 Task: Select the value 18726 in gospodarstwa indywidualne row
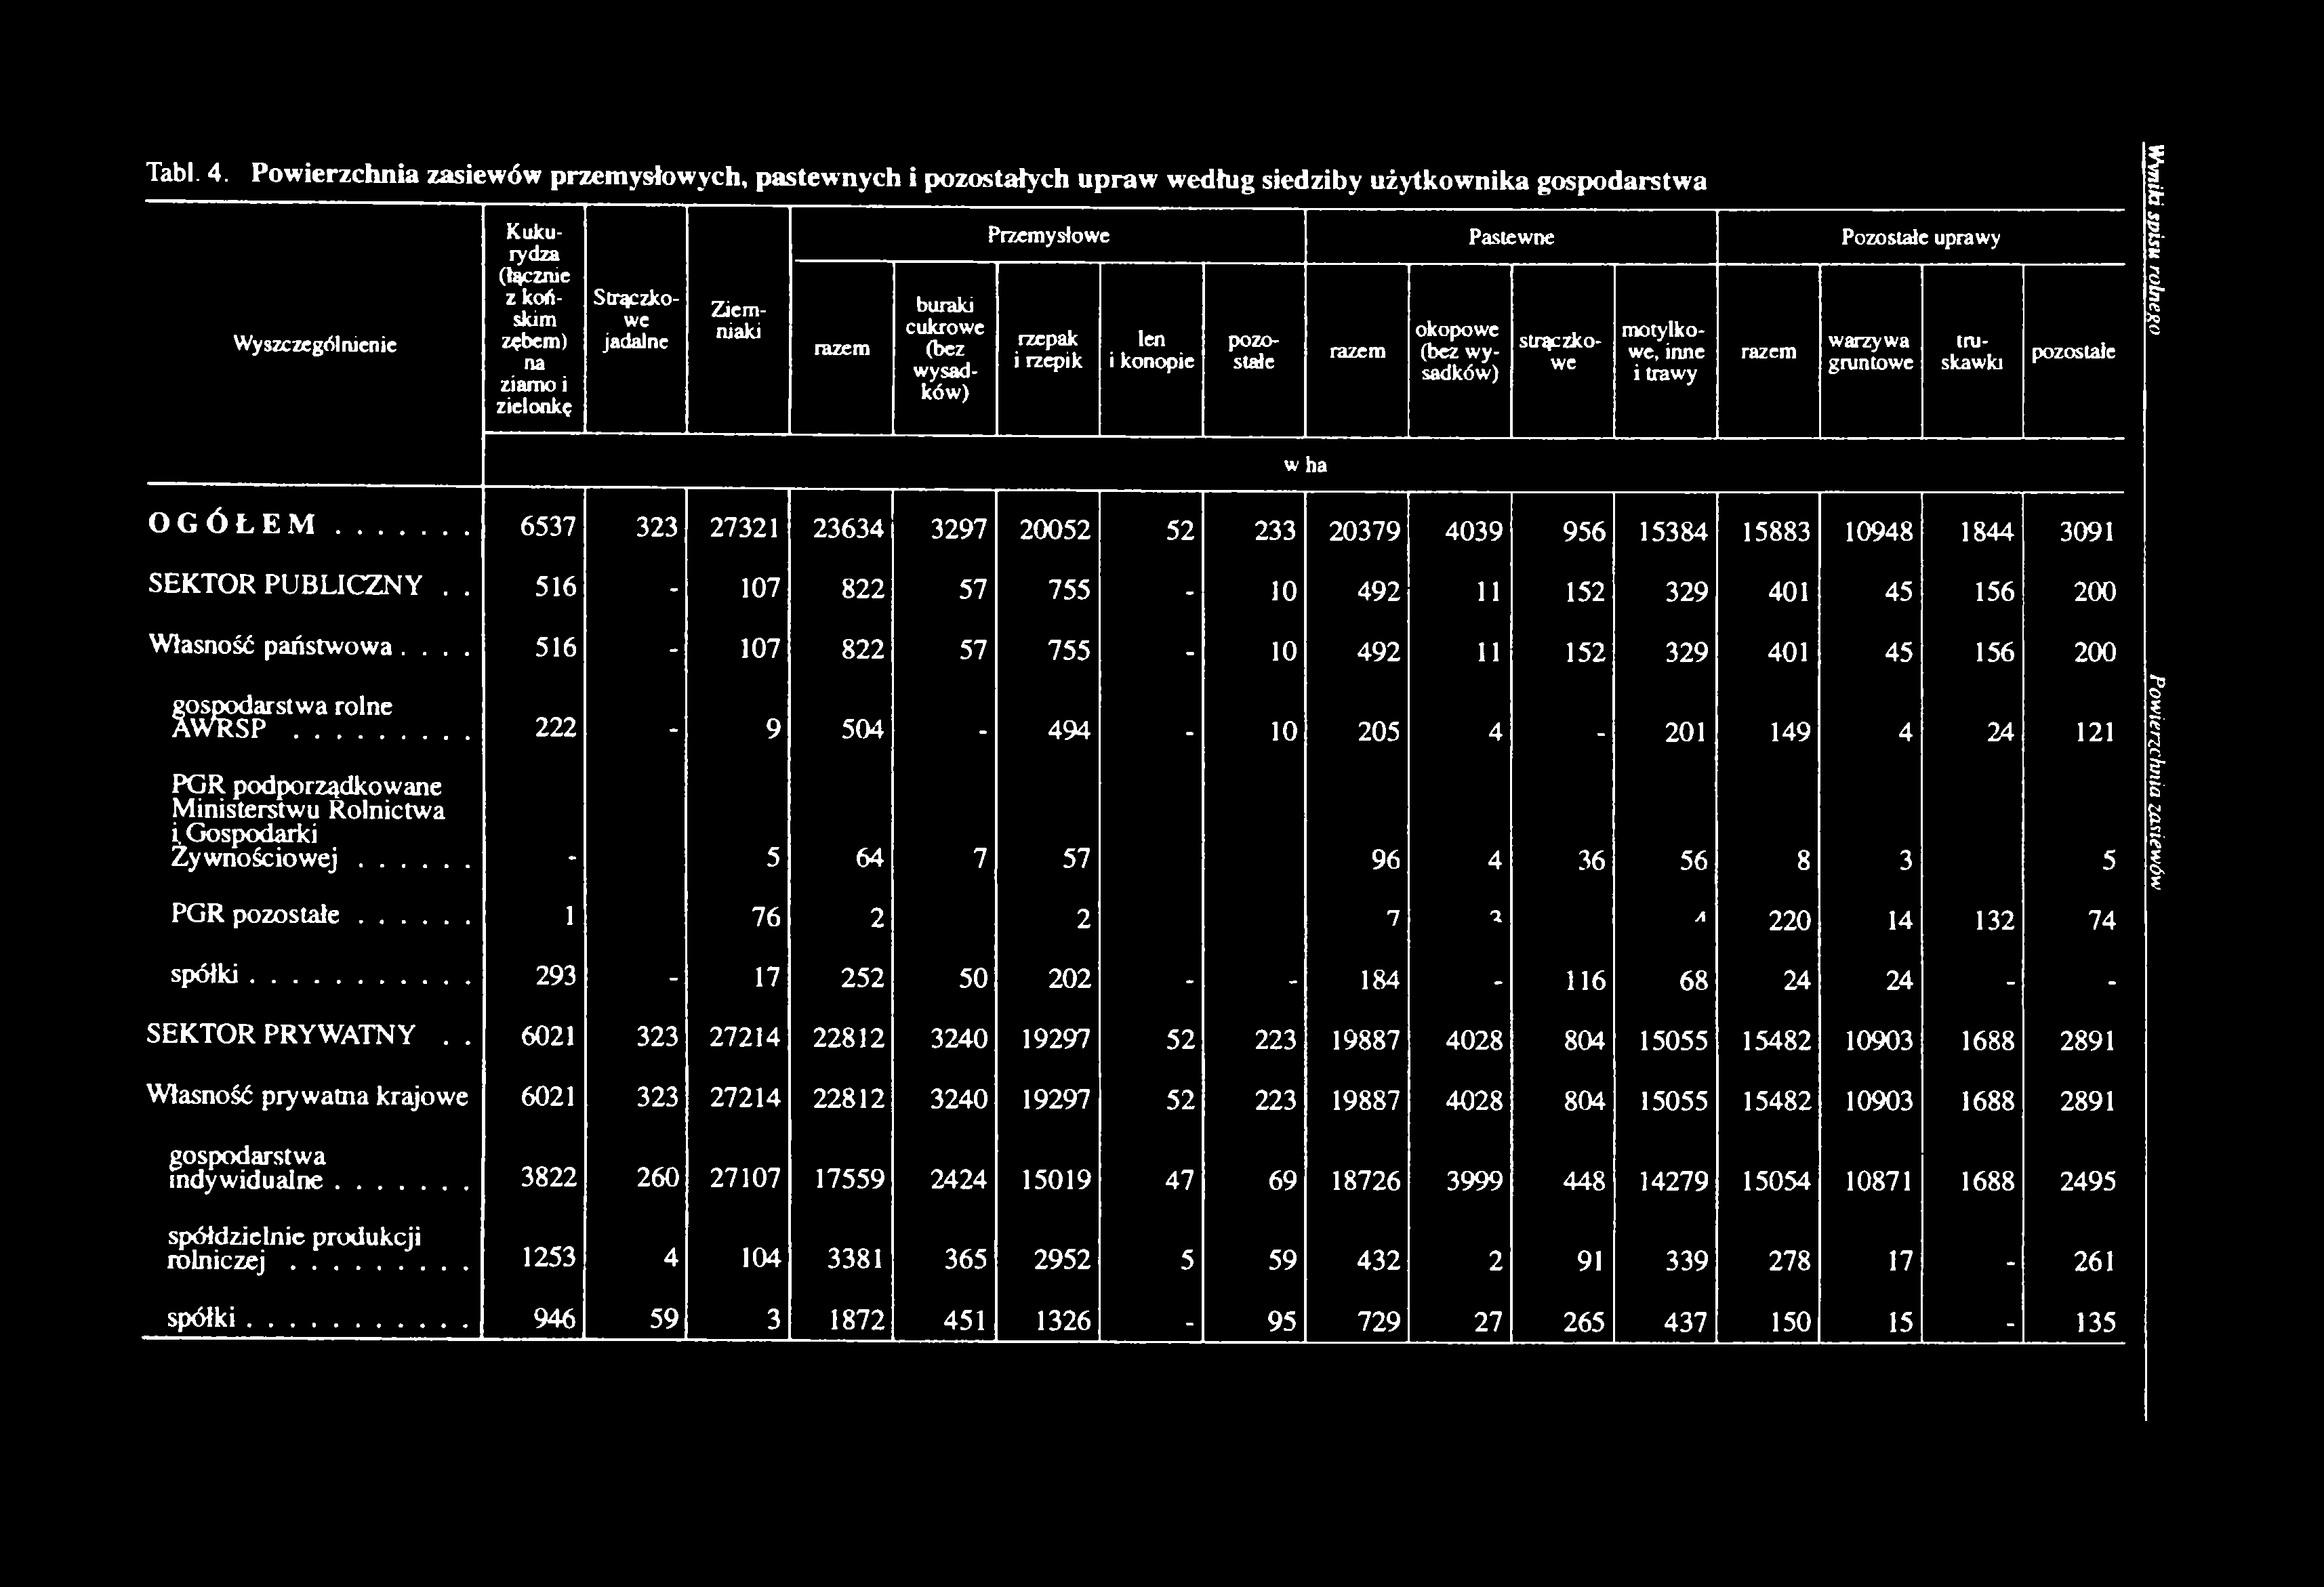tap(1364, 1181)
